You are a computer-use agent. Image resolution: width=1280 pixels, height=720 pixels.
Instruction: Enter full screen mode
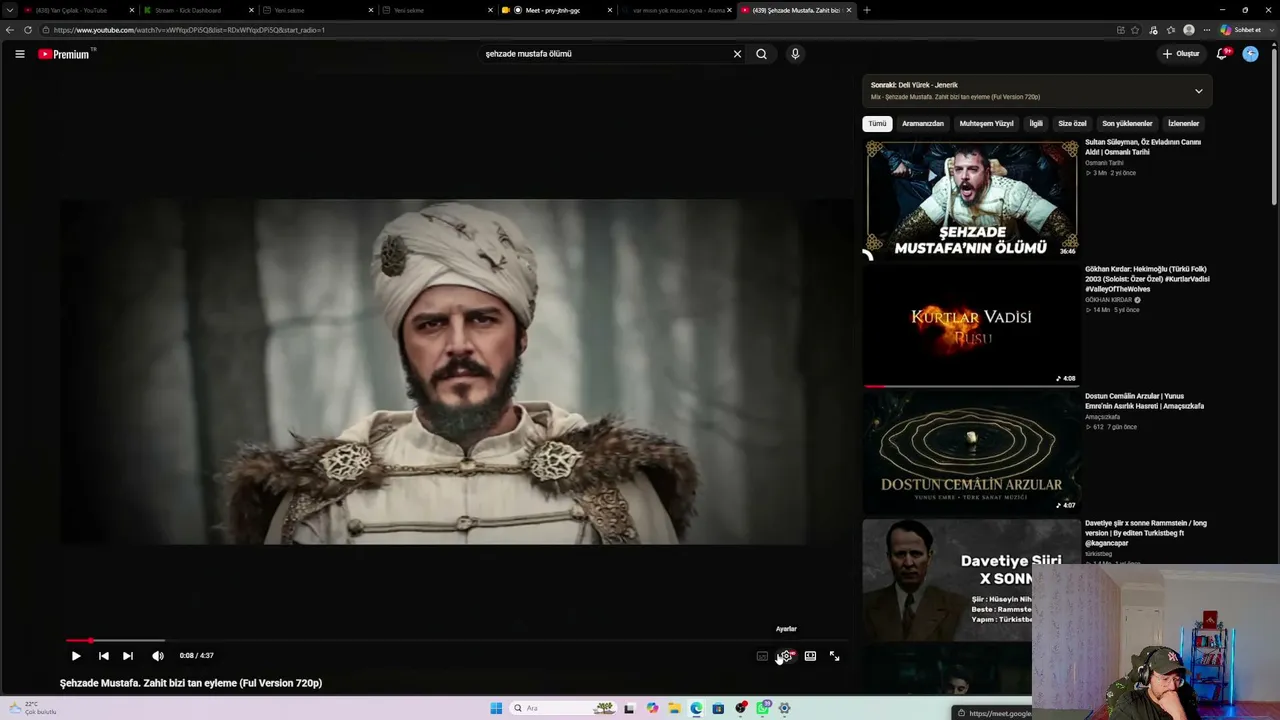tap(835, 656)
